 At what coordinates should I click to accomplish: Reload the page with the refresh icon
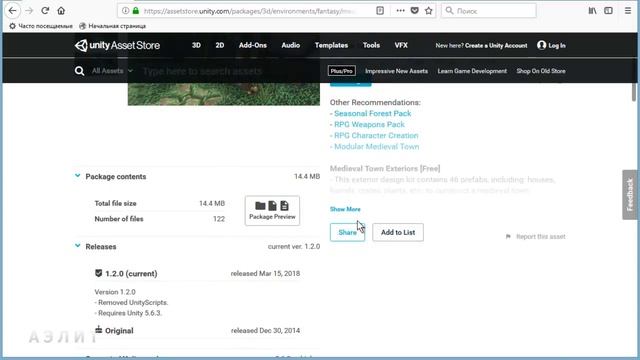[45, 11]
